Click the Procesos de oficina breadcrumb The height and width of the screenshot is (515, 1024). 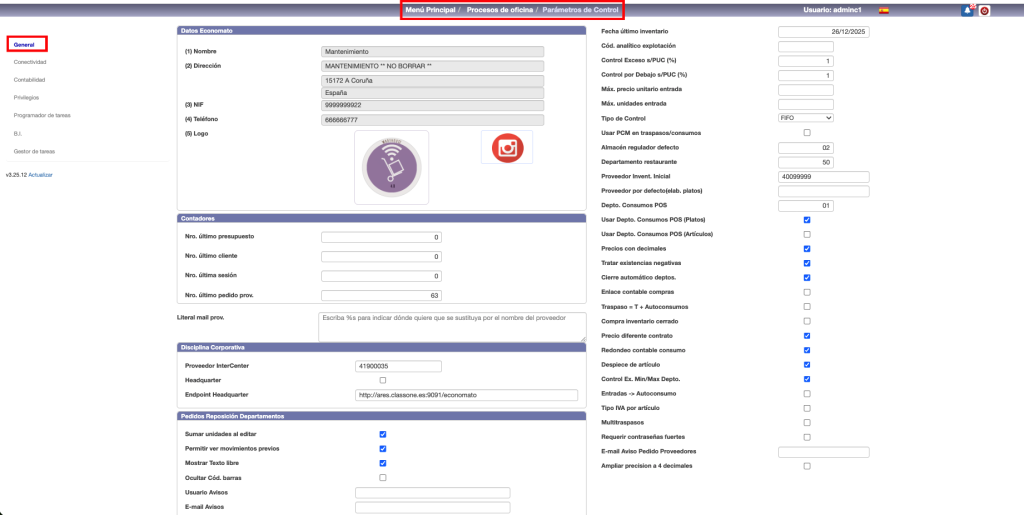[500, 10]
